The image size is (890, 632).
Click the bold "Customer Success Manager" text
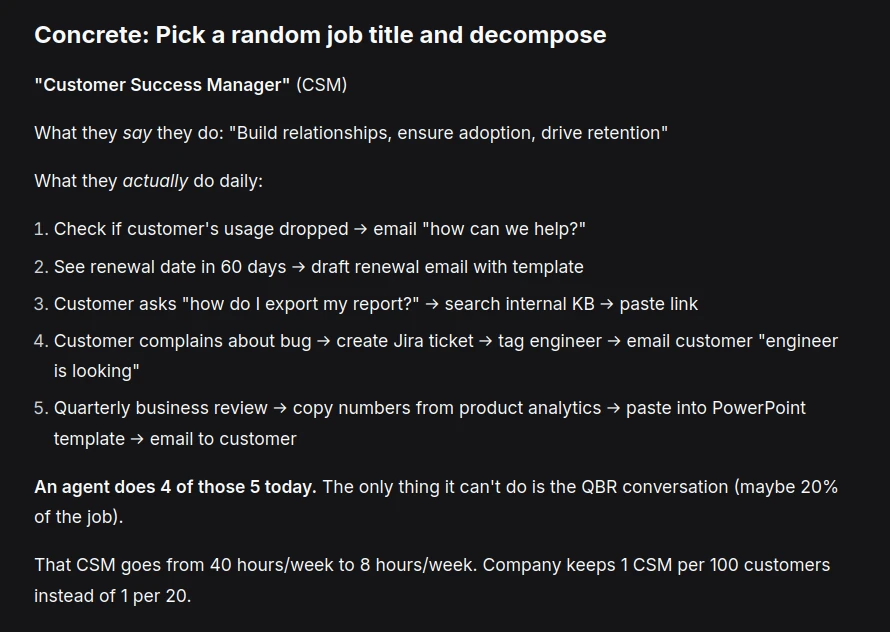162,85
